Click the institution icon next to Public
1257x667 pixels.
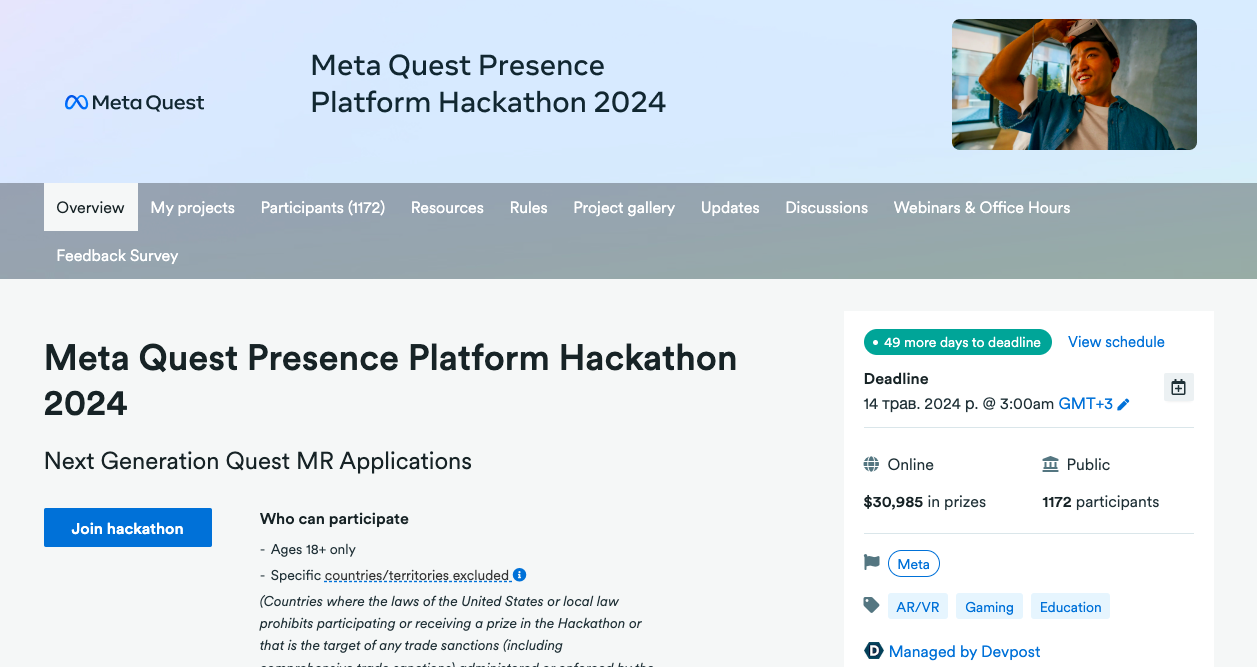(1050, 464)
